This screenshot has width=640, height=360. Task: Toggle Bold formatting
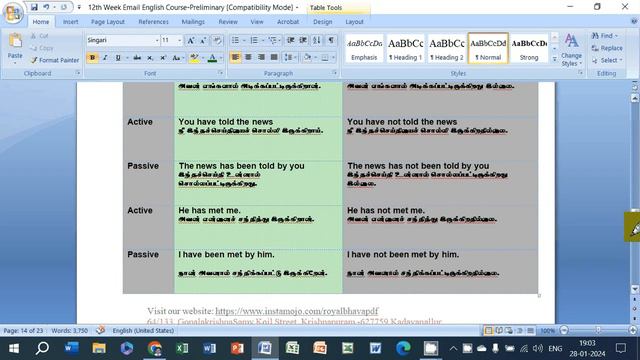pos(92,58)
